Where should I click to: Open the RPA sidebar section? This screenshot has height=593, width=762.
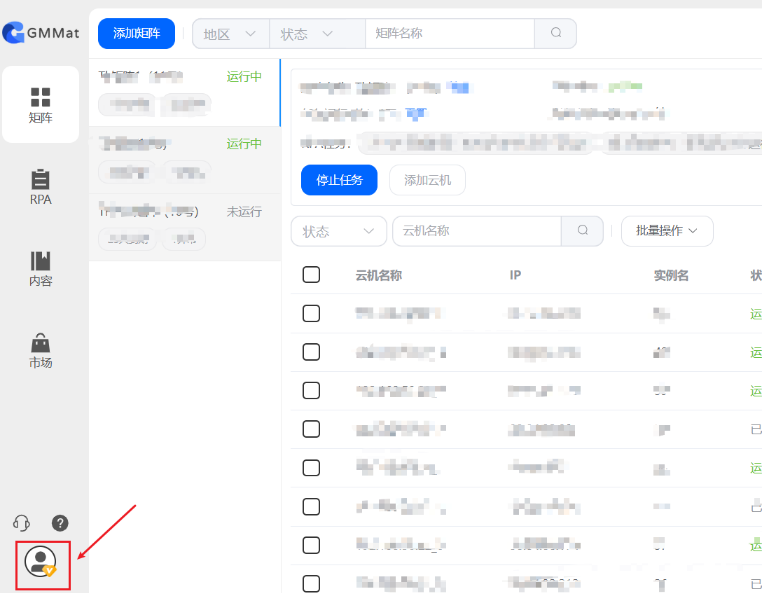(40, 187)
